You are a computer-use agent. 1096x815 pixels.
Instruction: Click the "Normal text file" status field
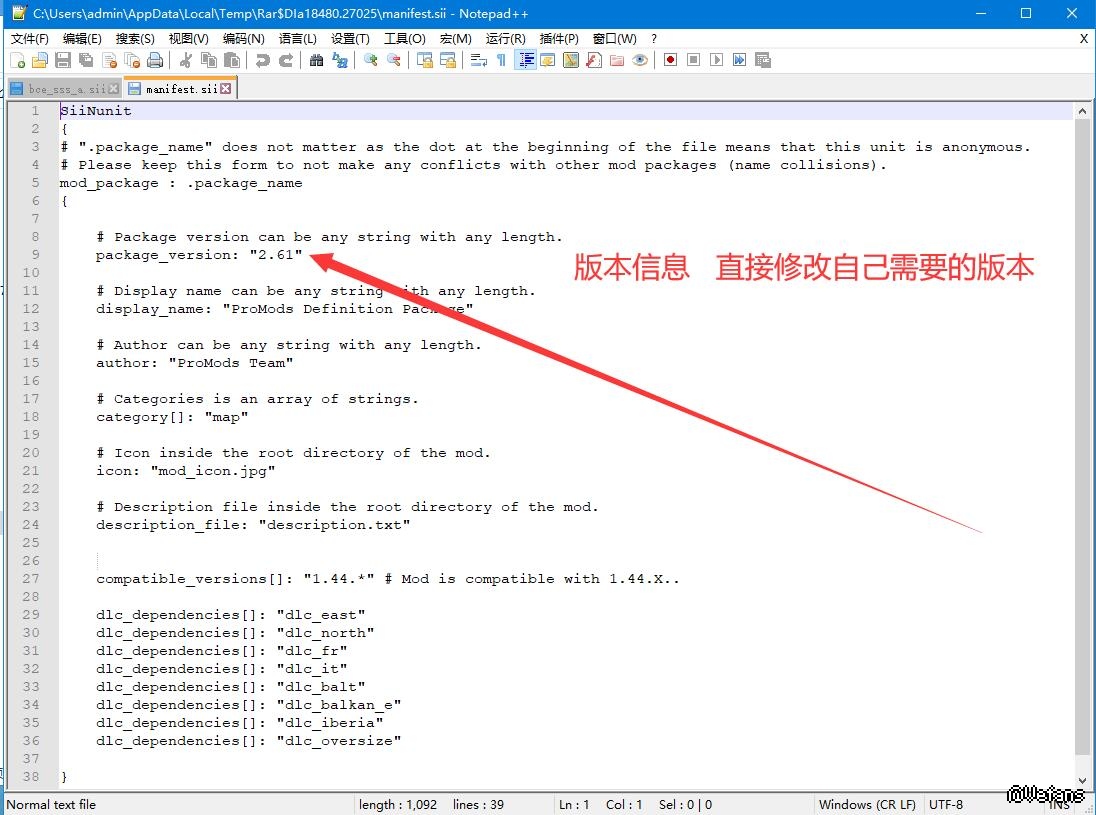(51, 805)
